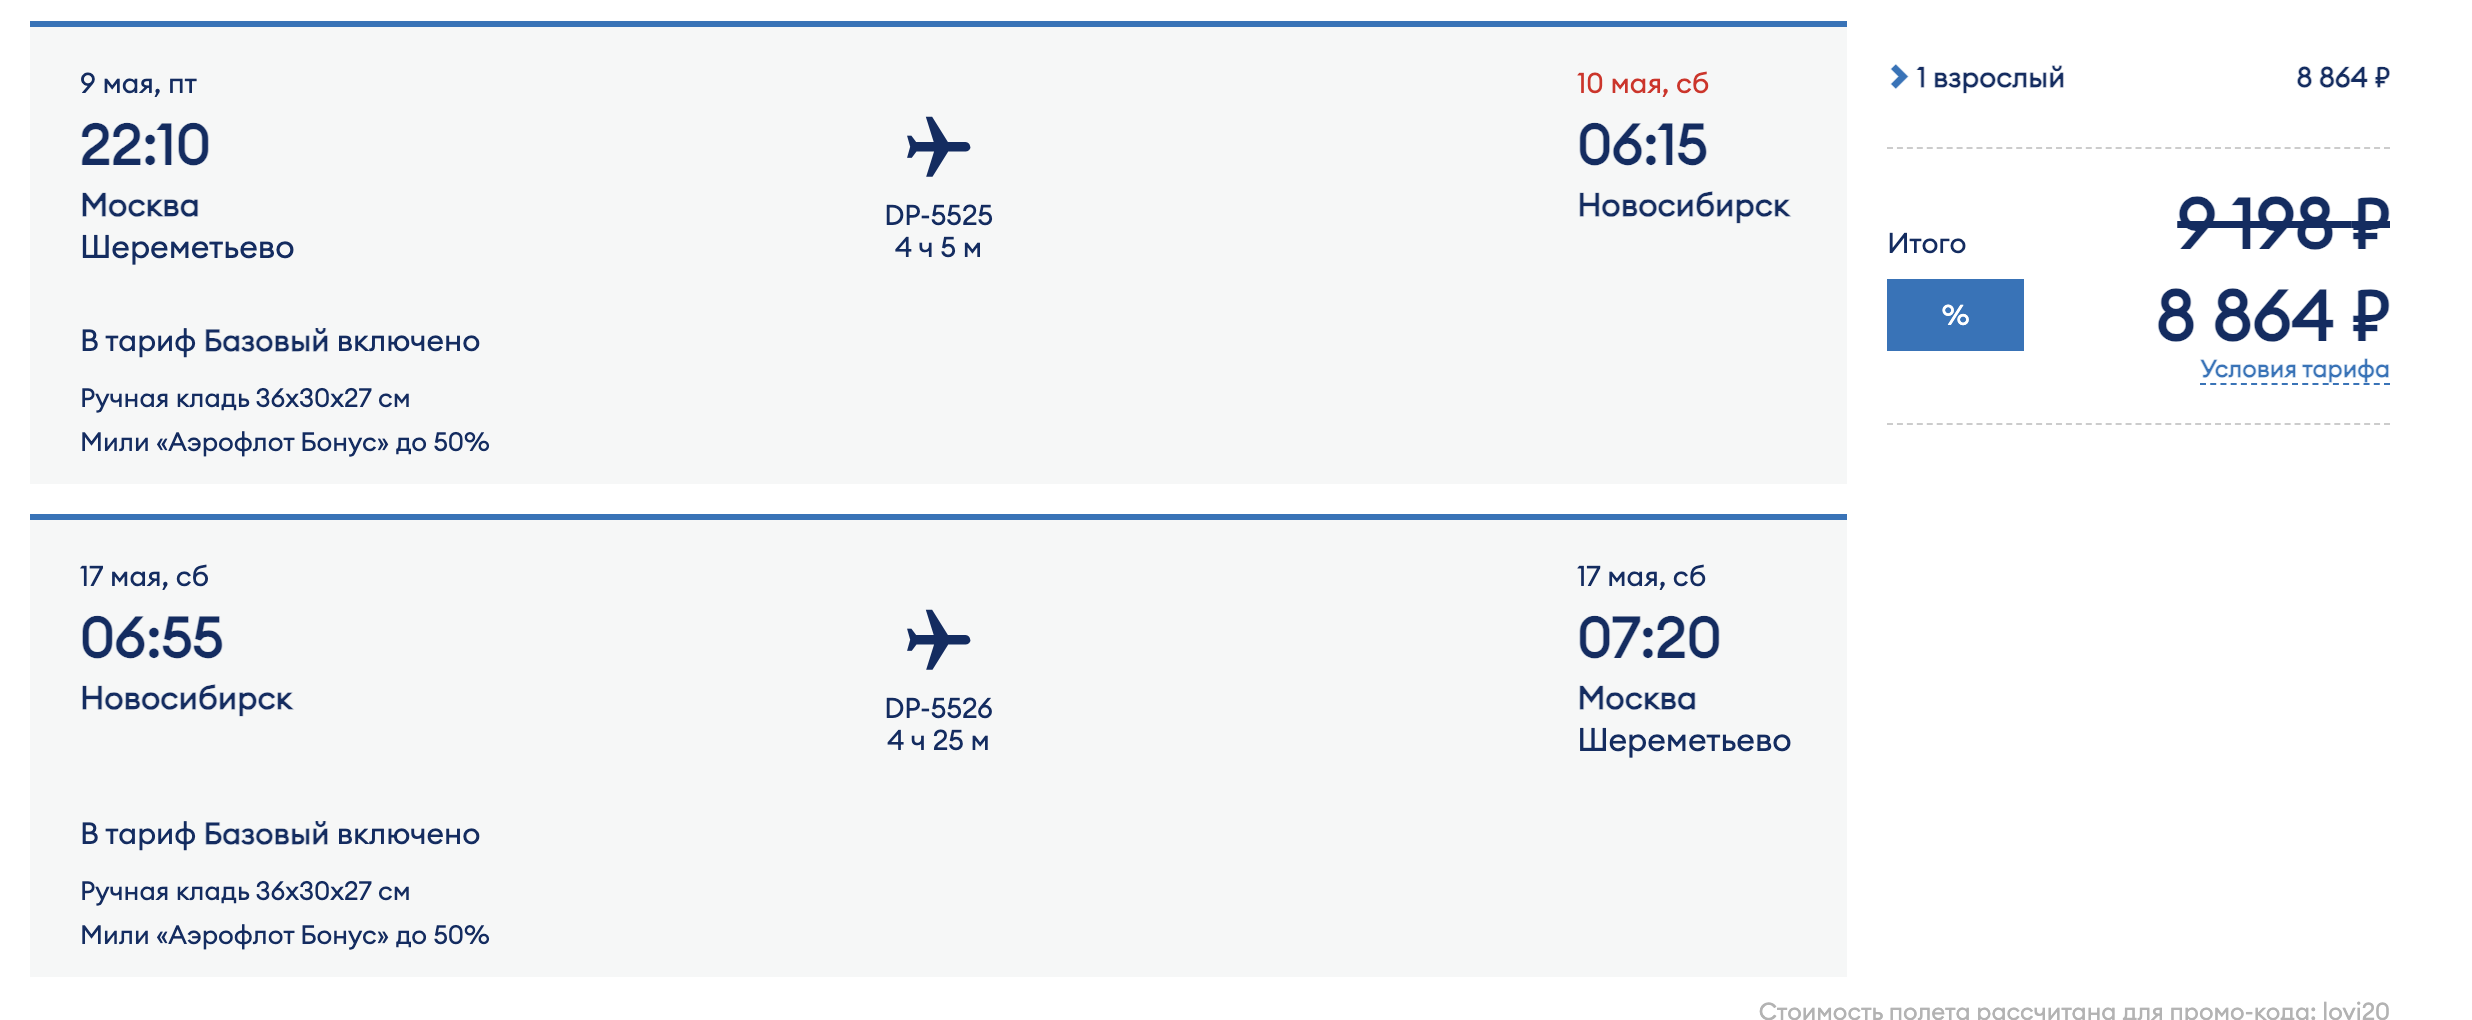
Task: Click the promo code note mentioning lovi20
Action: point(2074,1010)
